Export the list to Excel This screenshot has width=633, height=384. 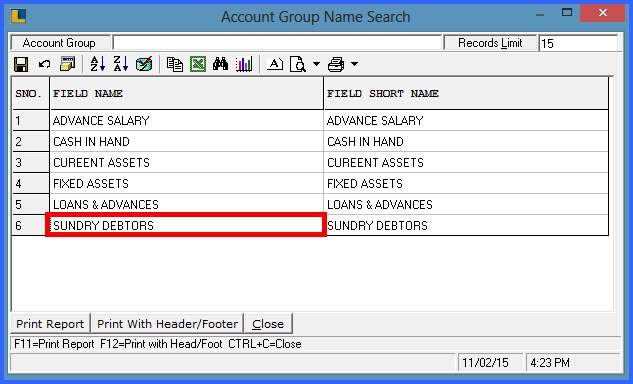198,64
